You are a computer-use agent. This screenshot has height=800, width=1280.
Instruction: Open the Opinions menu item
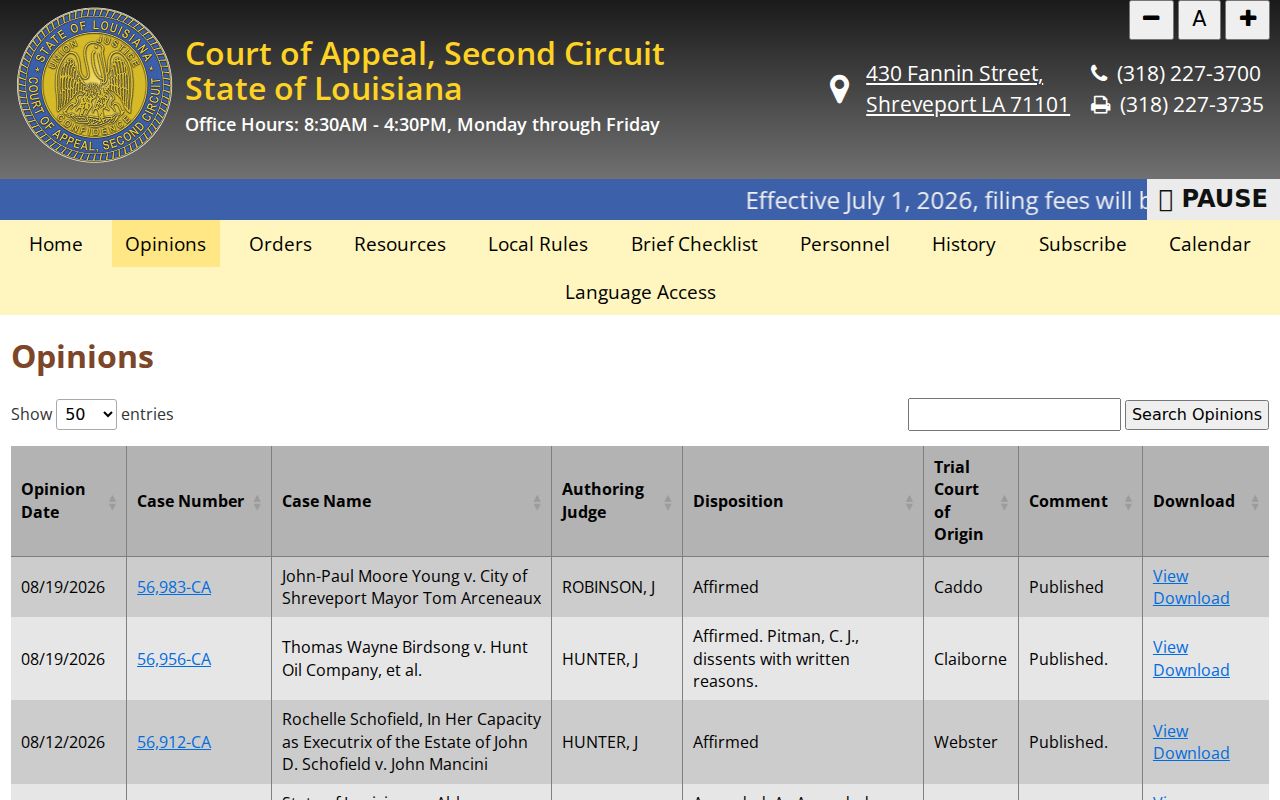[x=166, y=244]
